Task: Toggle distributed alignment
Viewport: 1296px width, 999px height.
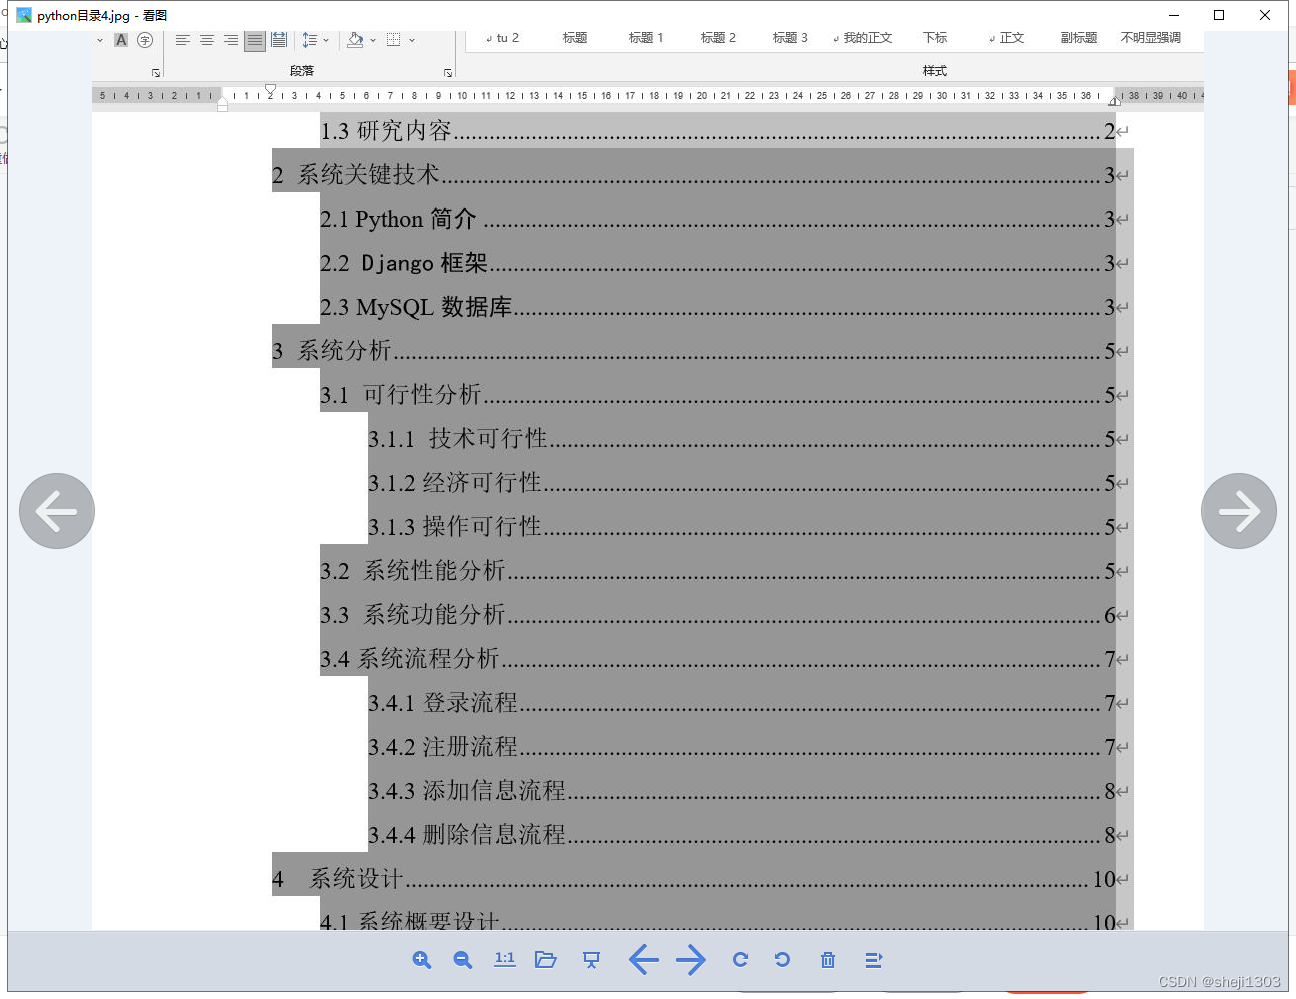Action: (278, 40)
